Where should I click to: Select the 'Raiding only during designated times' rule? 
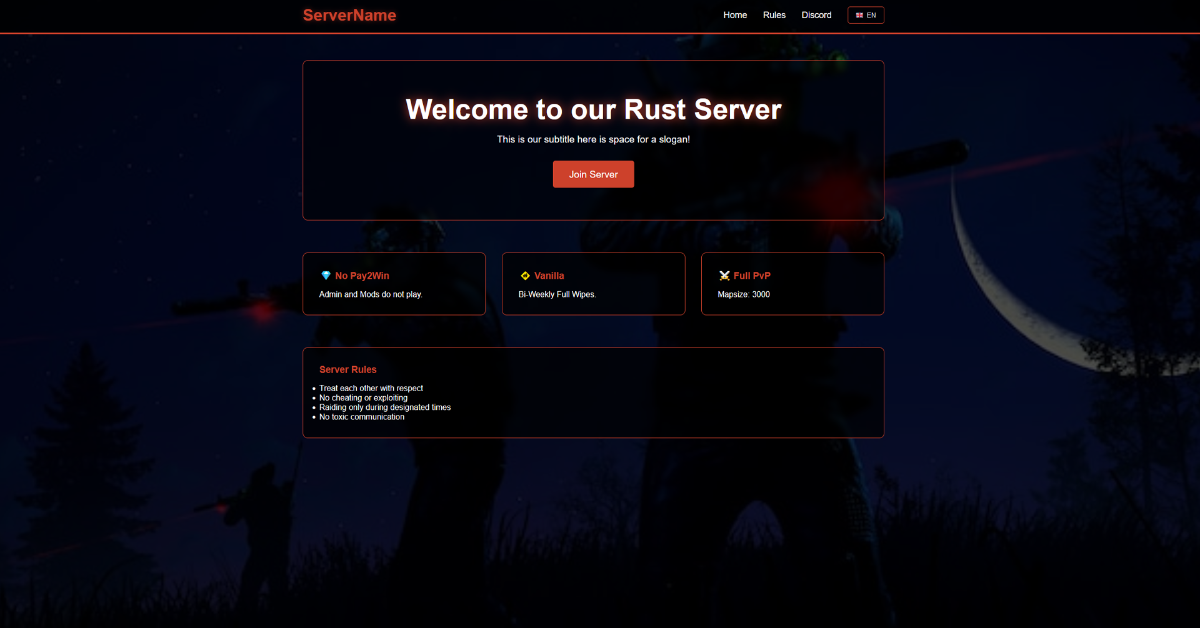(385, 407)
